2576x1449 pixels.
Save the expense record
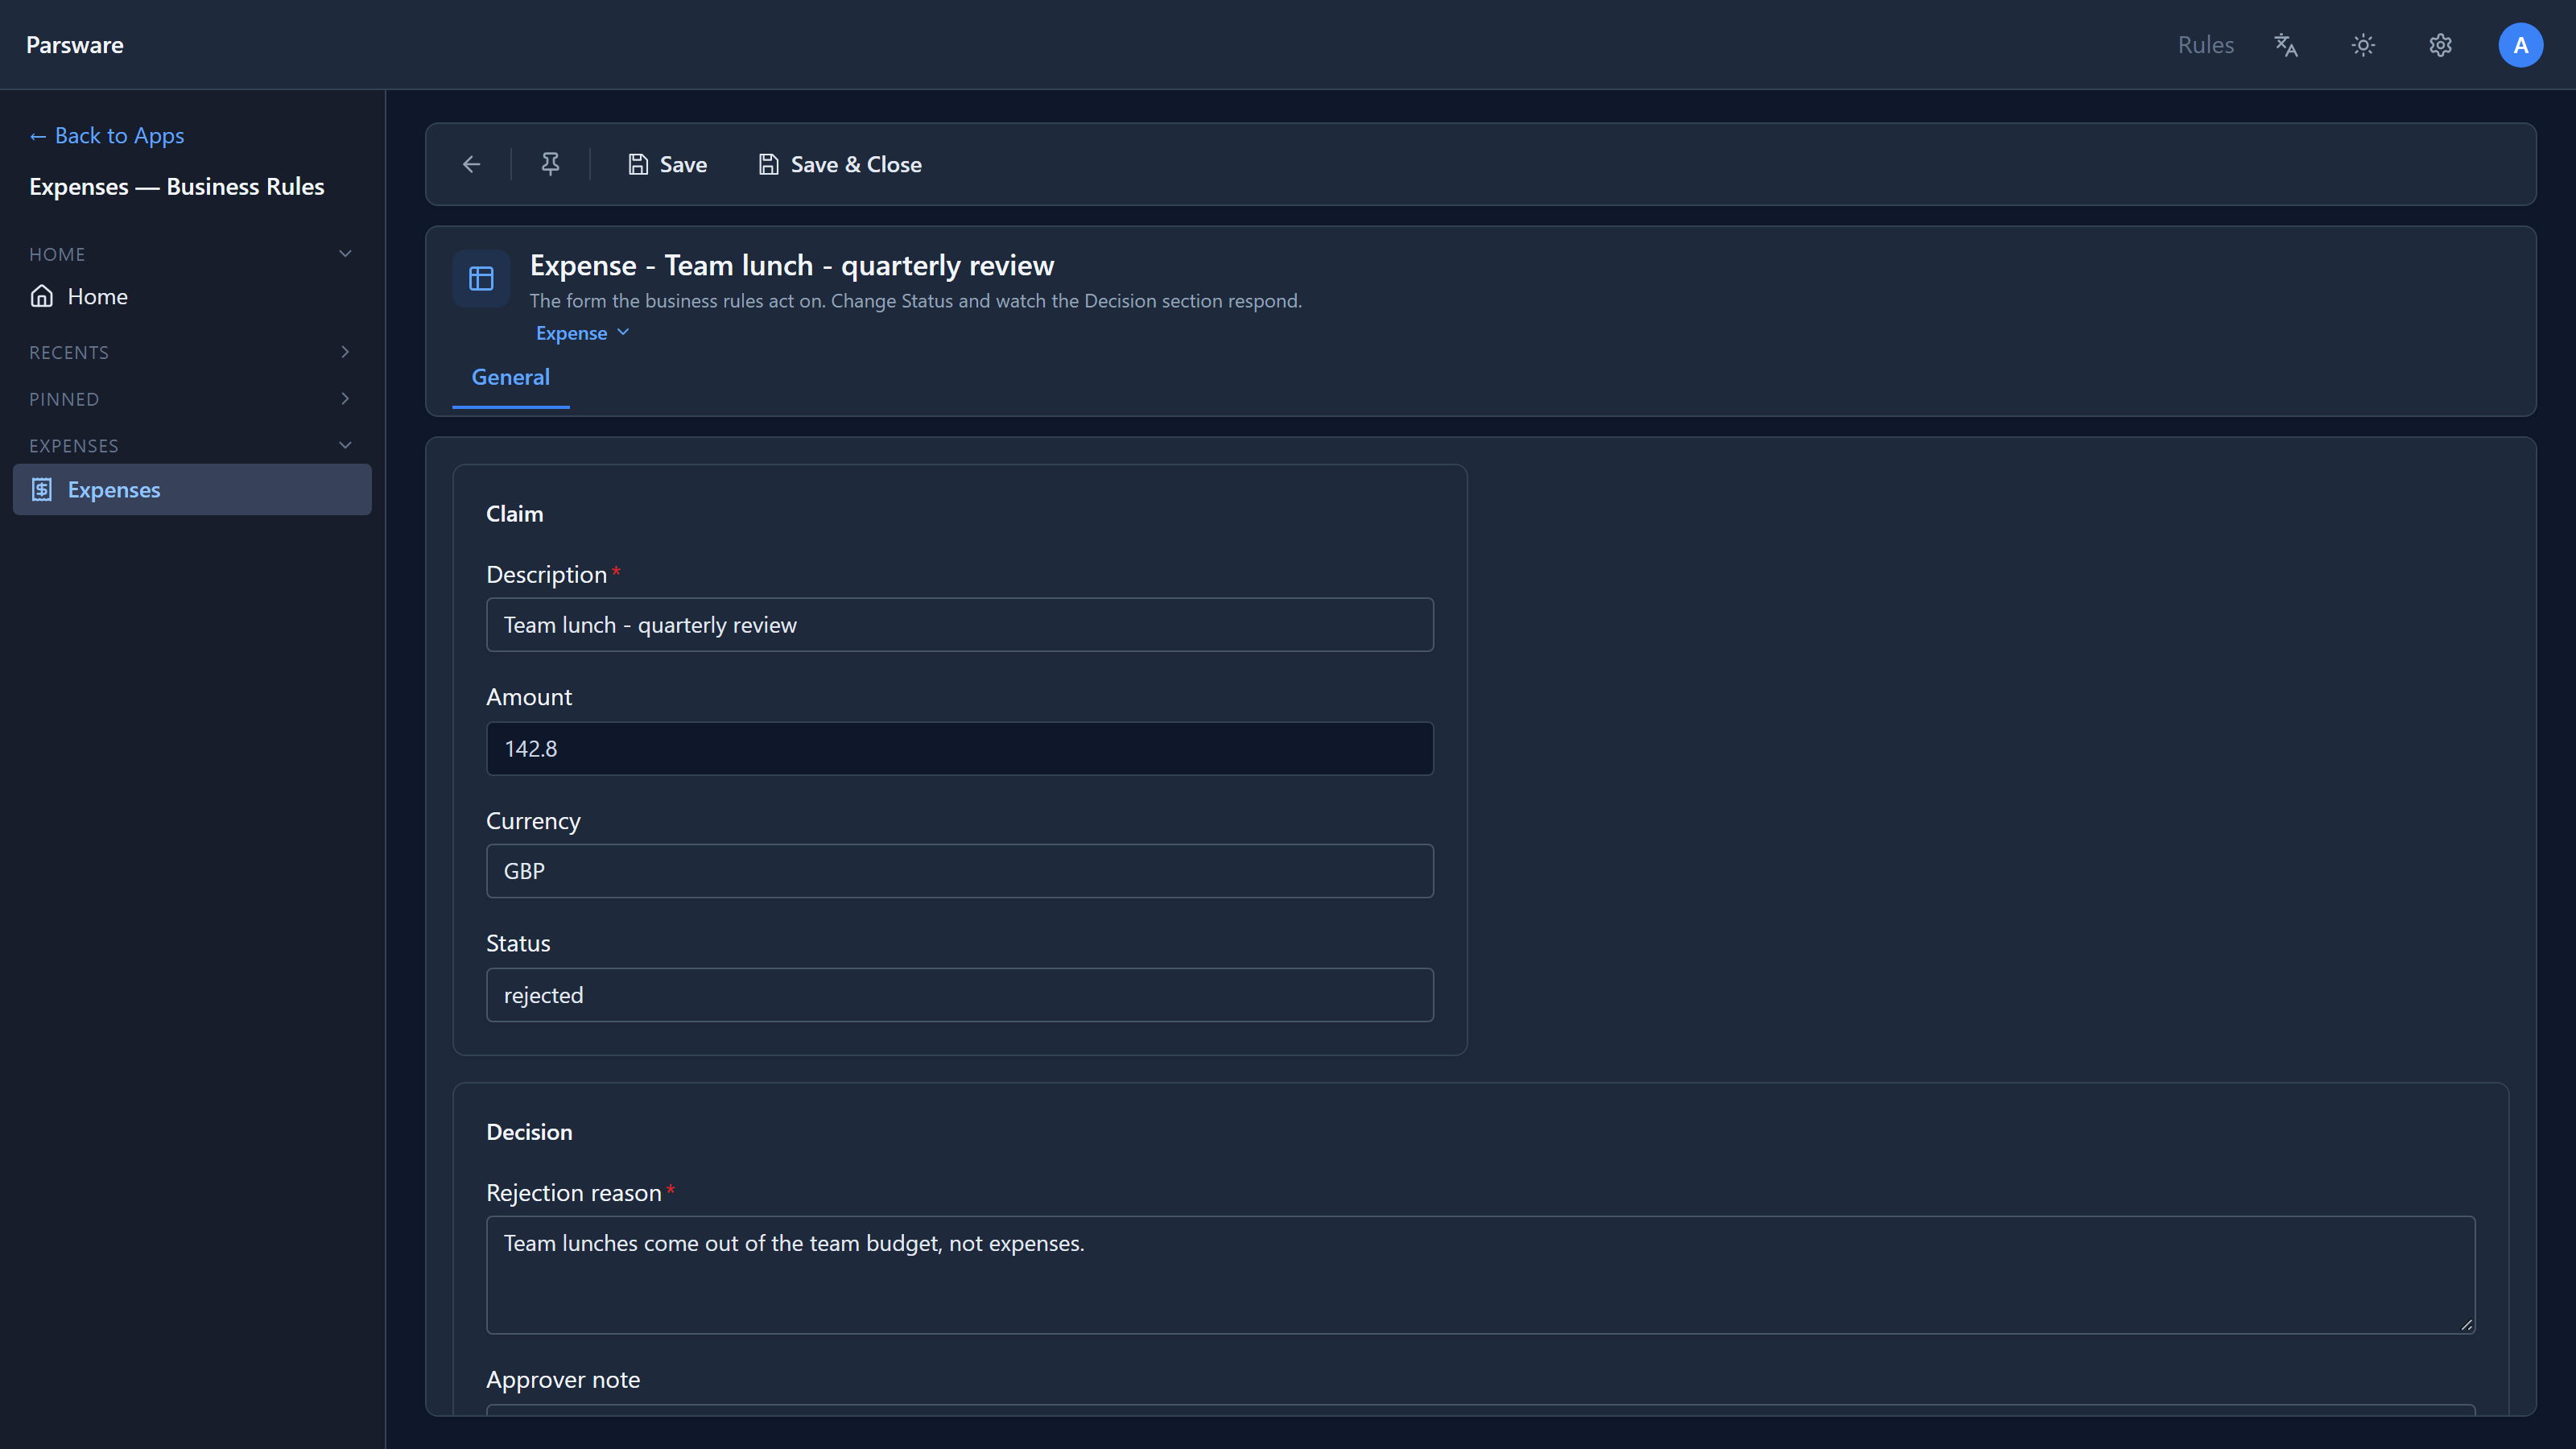pyautogui.click(x=667, y=164)
